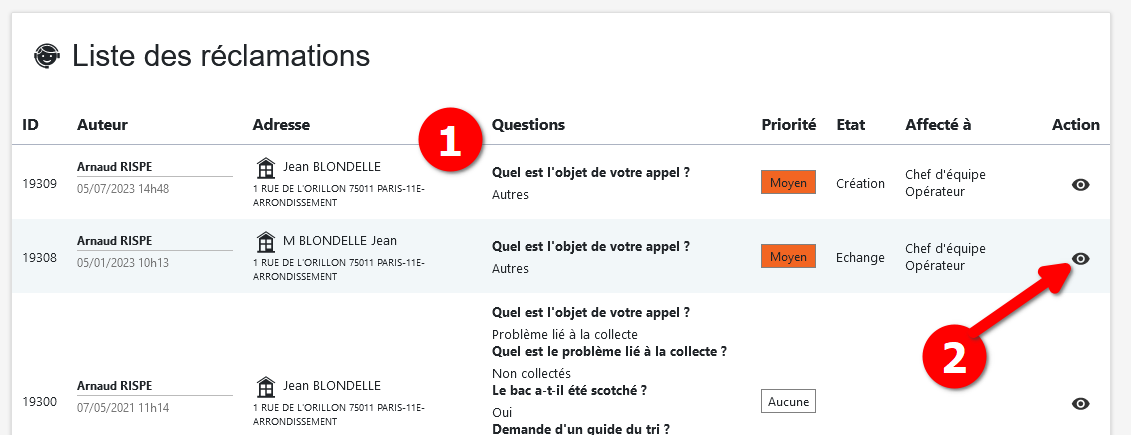Click the Liste des réclamations title

[221, 56]
